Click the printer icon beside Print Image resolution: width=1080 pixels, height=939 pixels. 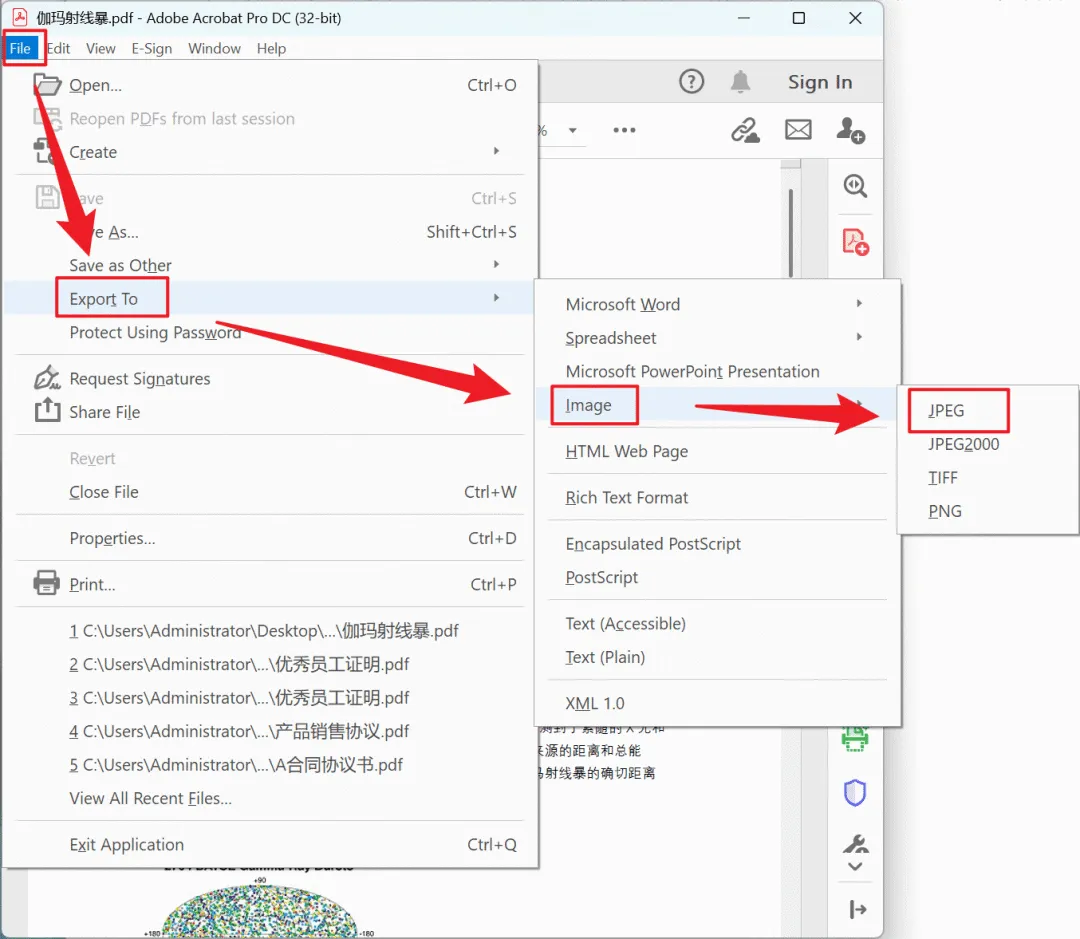pyautogui.click(x=46, y=583)
